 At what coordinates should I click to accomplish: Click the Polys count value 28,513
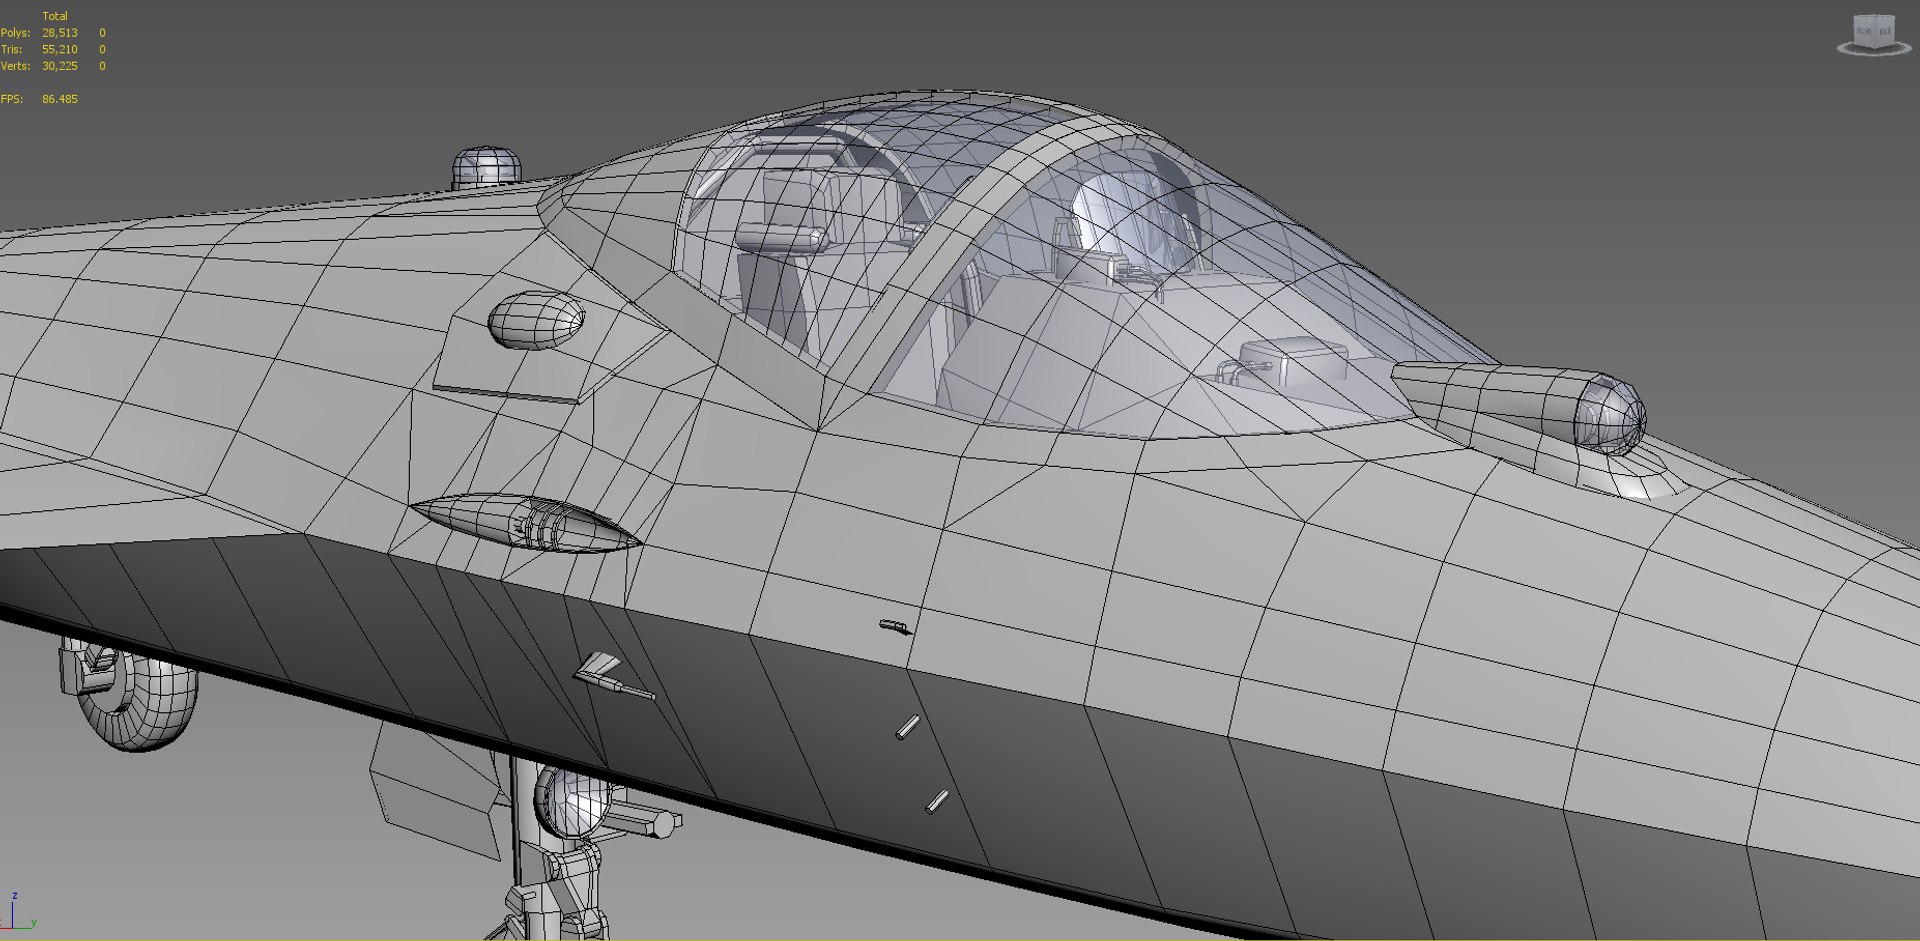tap(60, 33)
